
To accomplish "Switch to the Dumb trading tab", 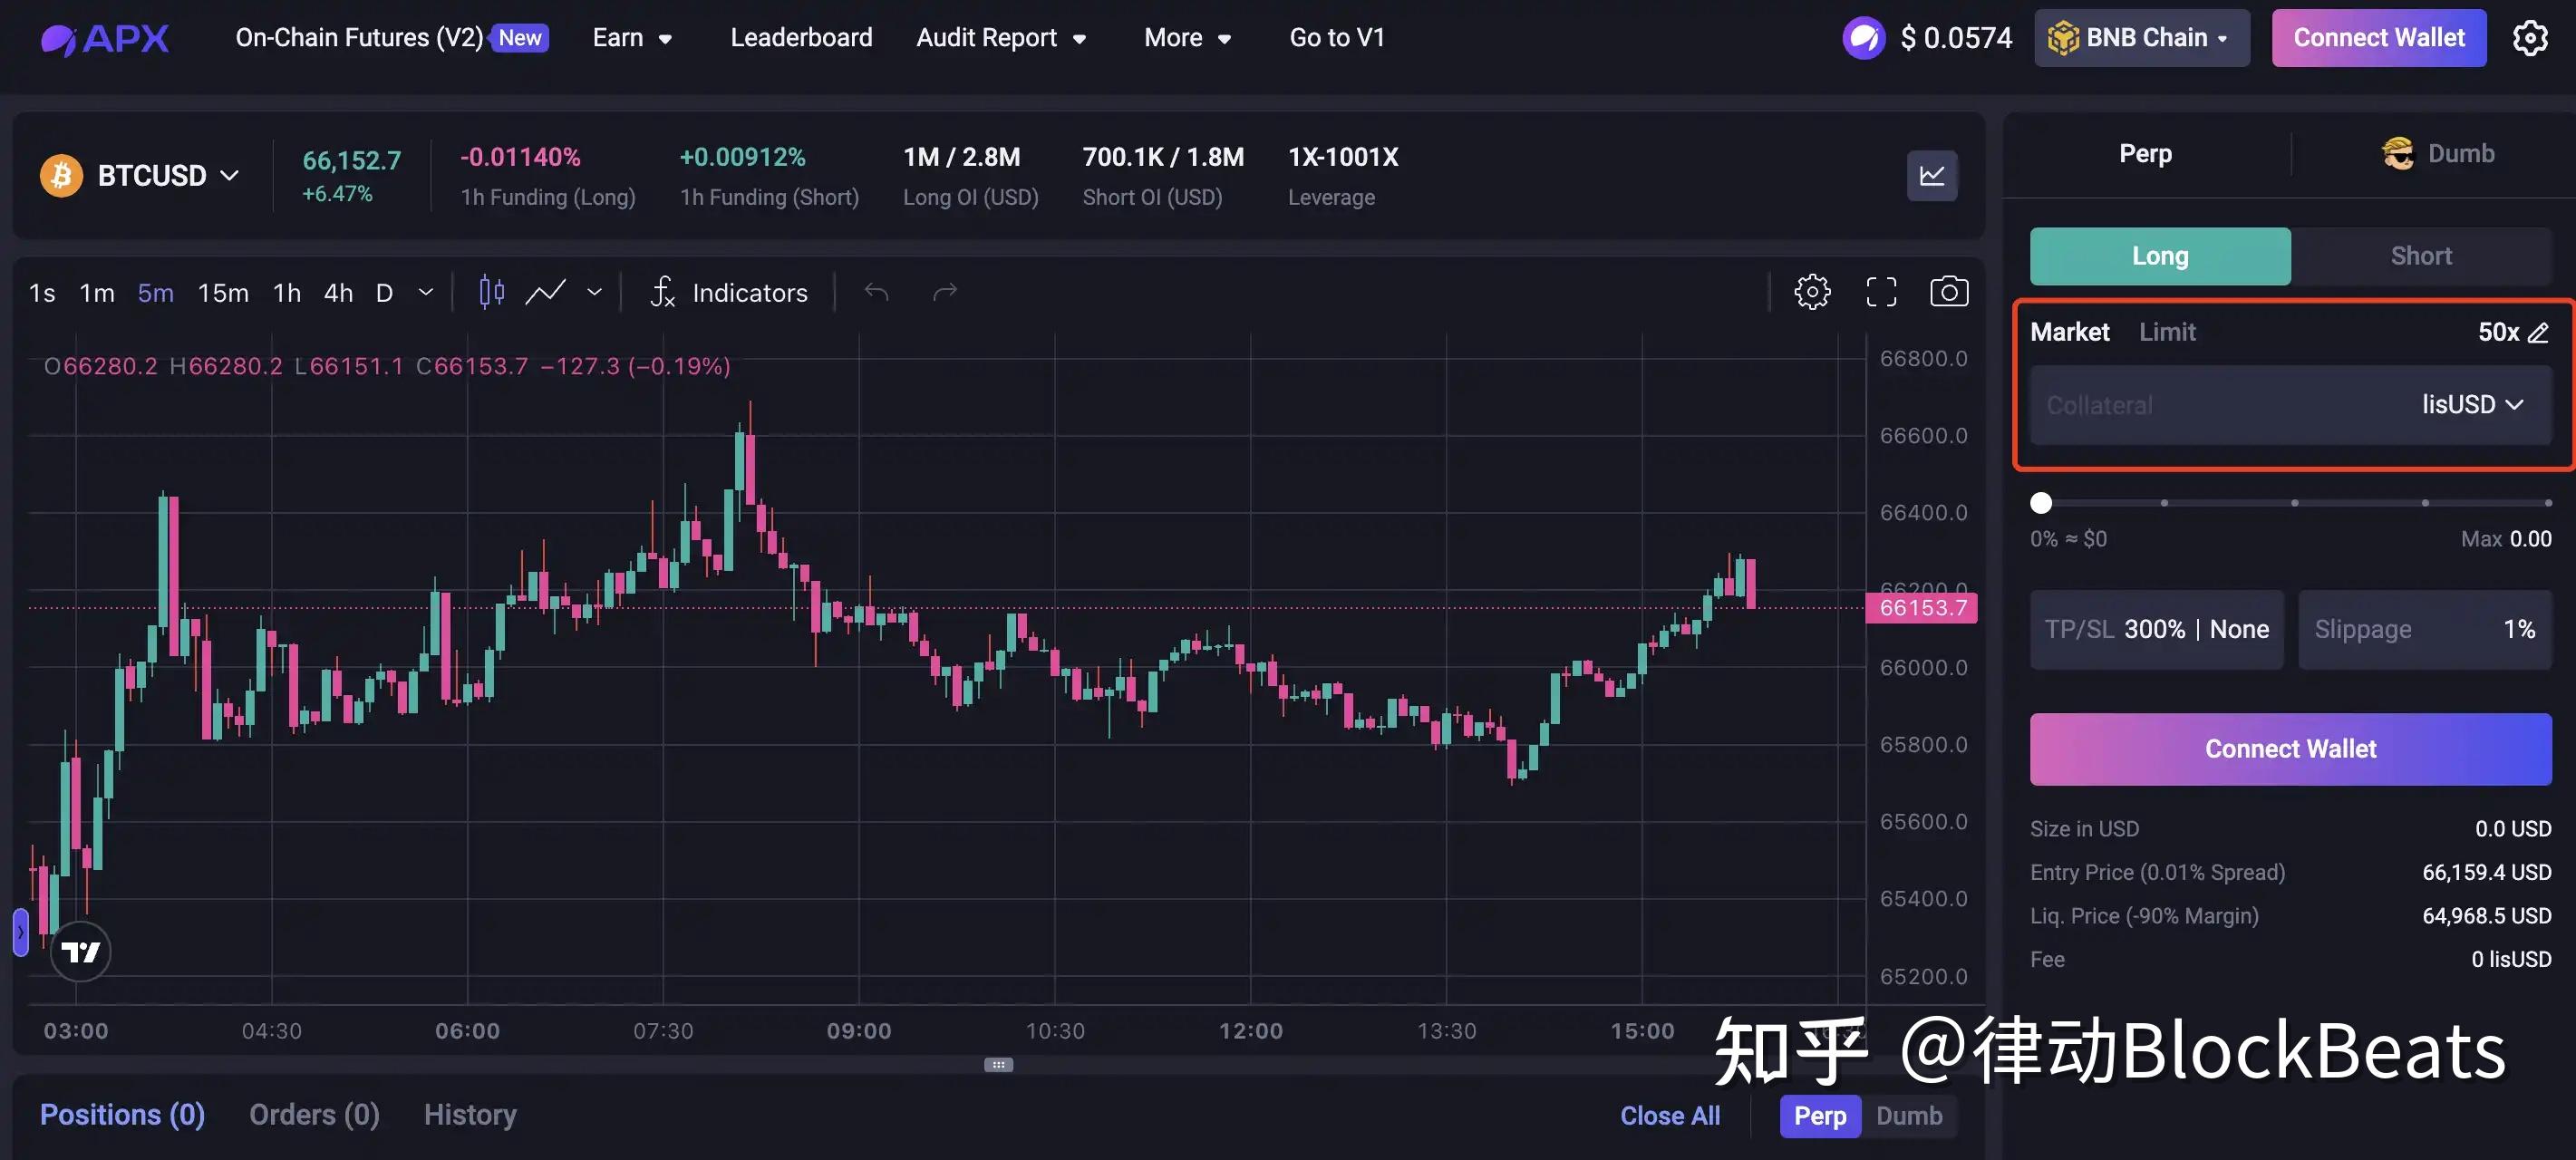I will (2438, 154).
